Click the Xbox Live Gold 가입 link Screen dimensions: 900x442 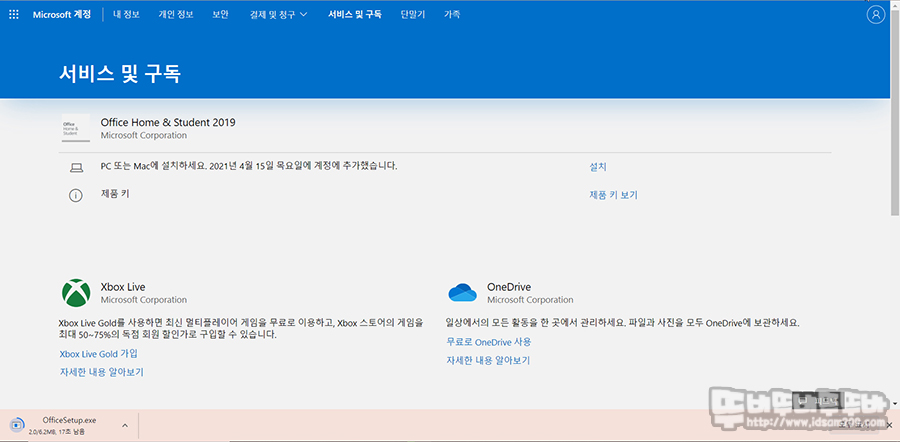(x=99, y=354)
